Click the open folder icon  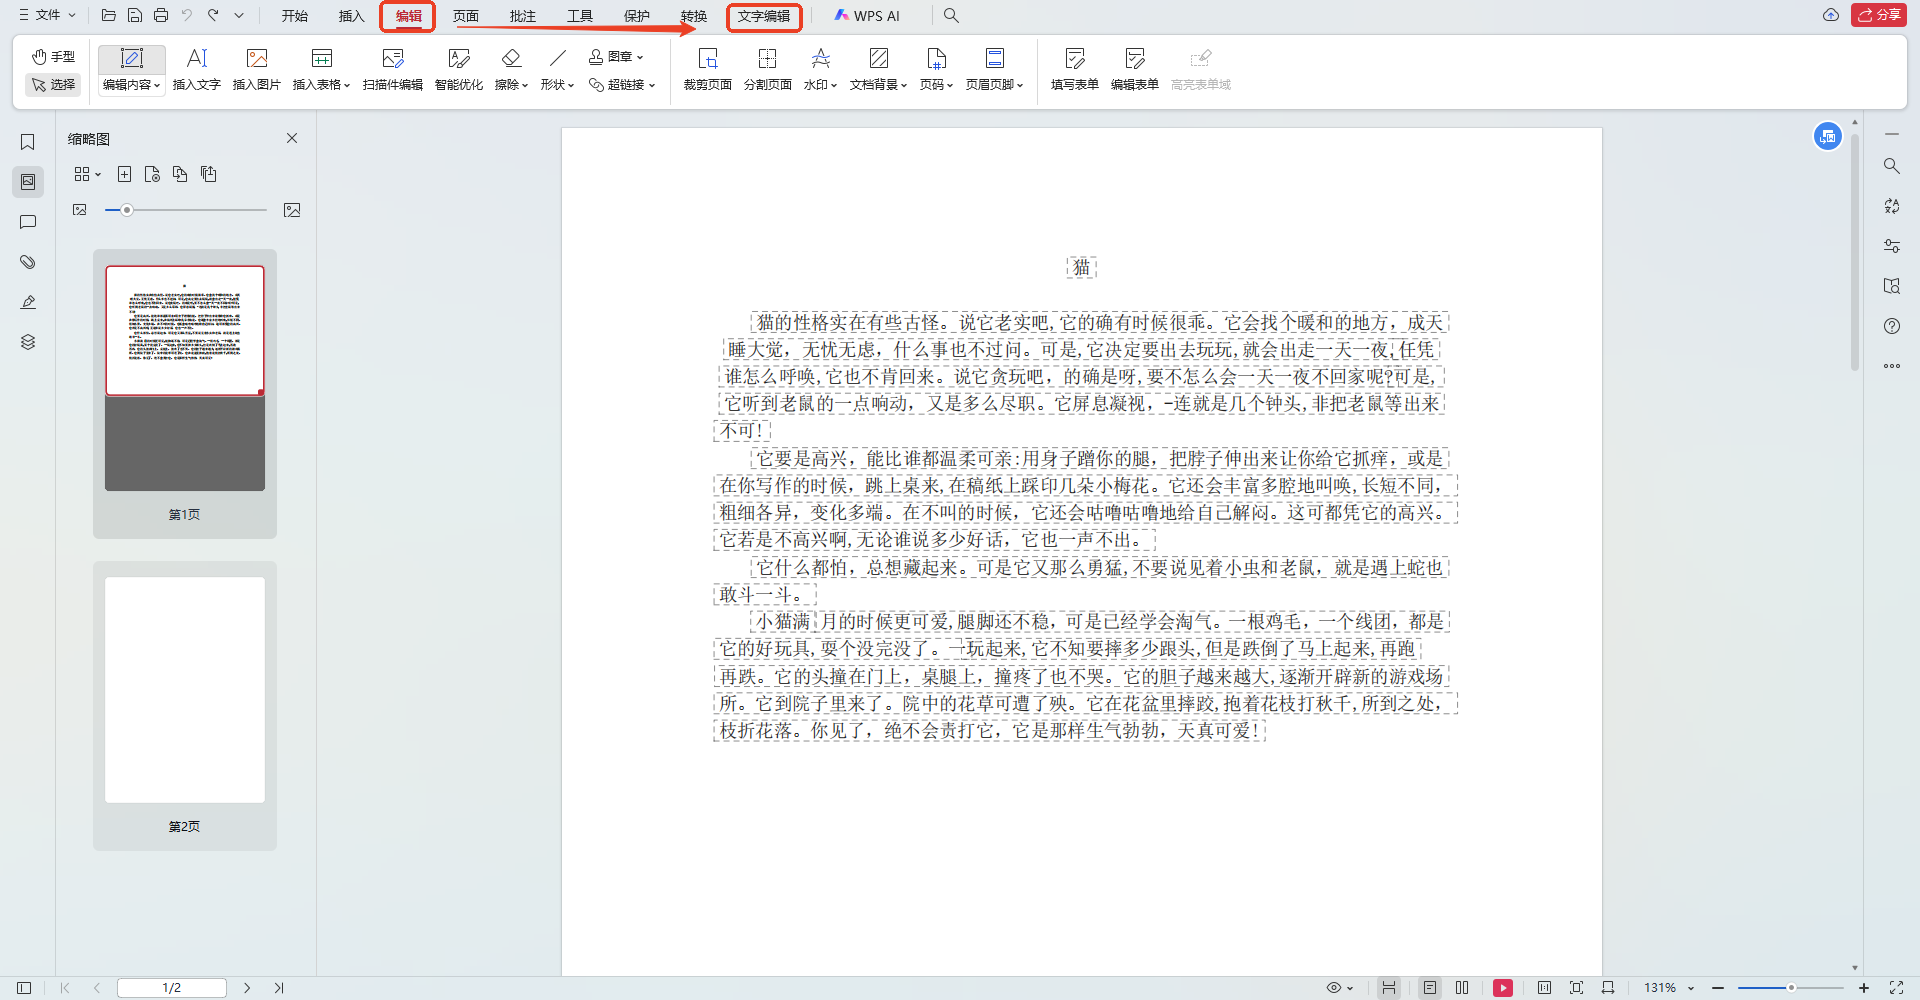pyautogui.click(x=109, y=15)
